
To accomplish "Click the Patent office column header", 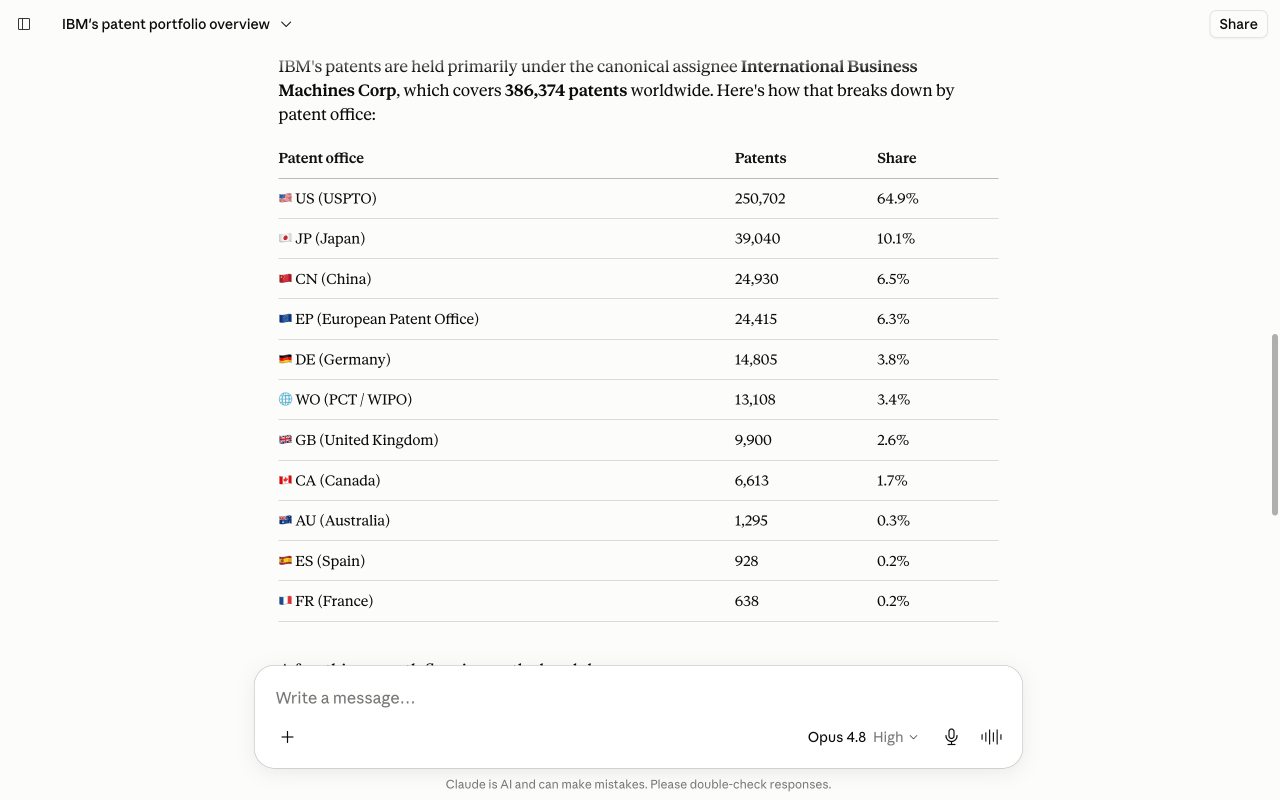I will pyautogui.click(x=321, y=158).
